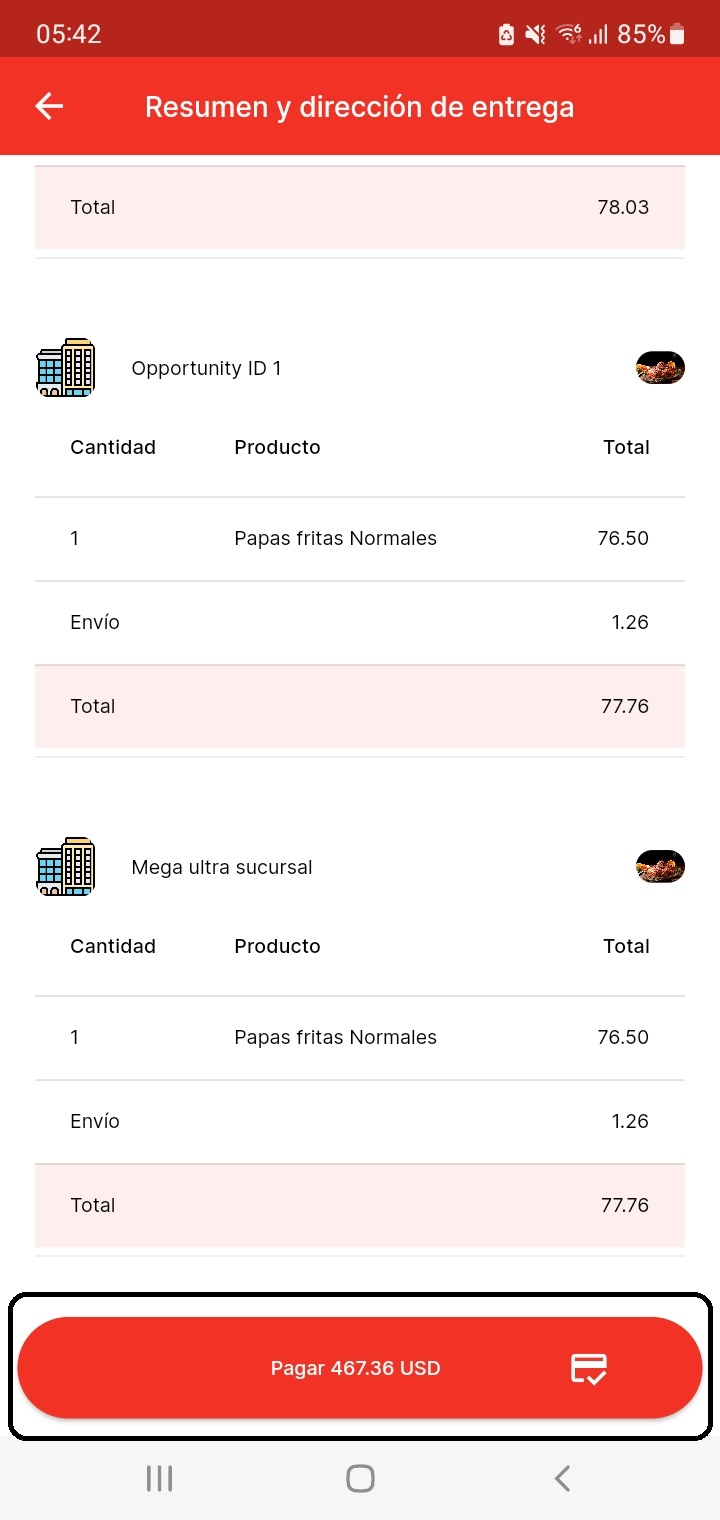Tap the Opportunity ID 1 building icon
The image size is (720, 1520).
[65, 368]
